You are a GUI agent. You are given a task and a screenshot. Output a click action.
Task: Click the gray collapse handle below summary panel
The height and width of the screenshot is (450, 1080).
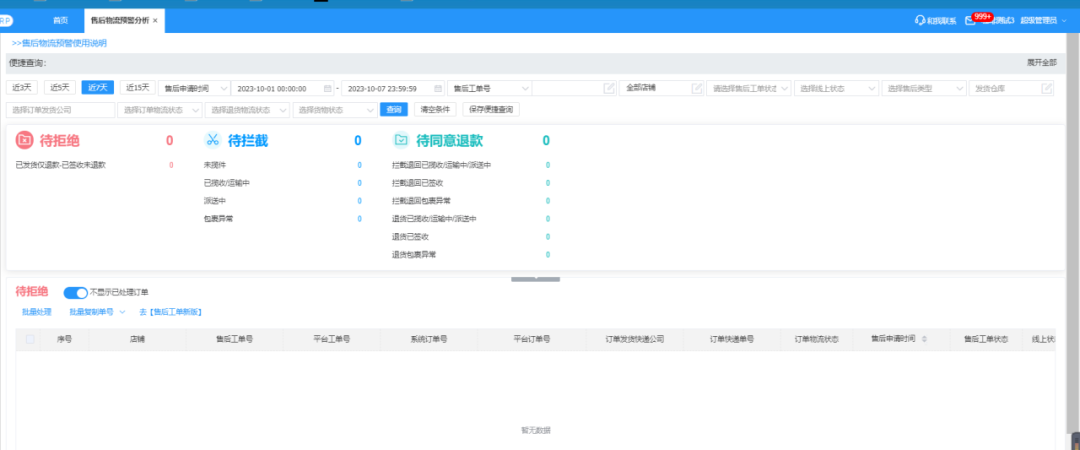pyautogui.click(x=535, y=278)
